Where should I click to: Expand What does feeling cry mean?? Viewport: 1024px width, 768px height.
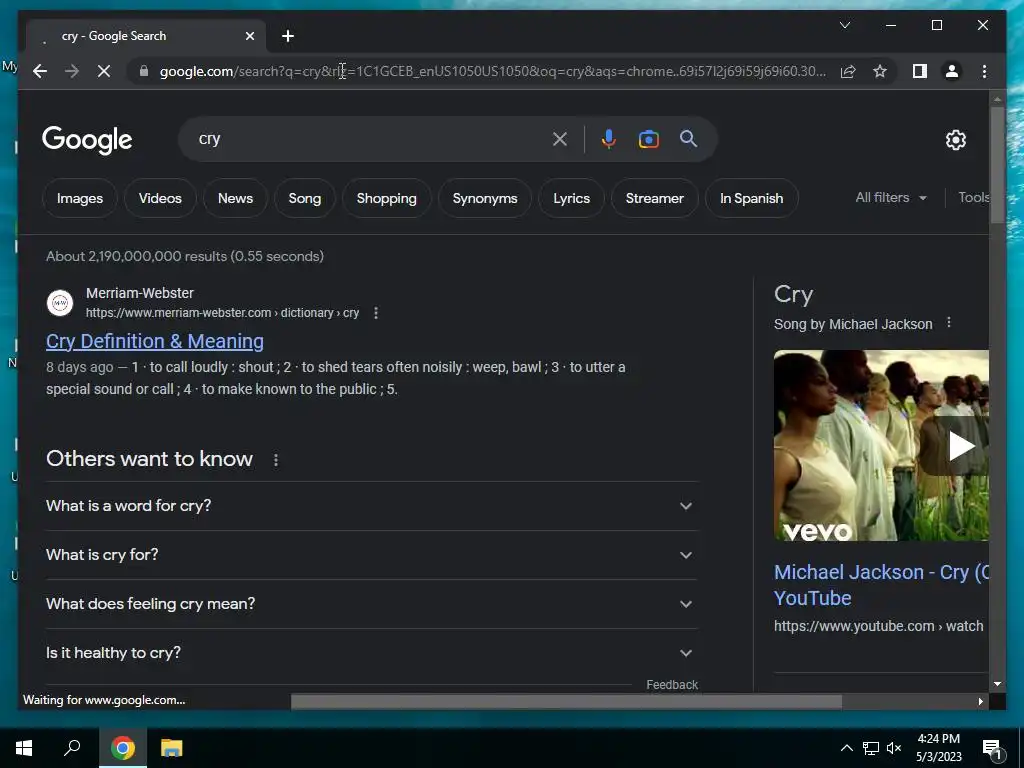371,604
